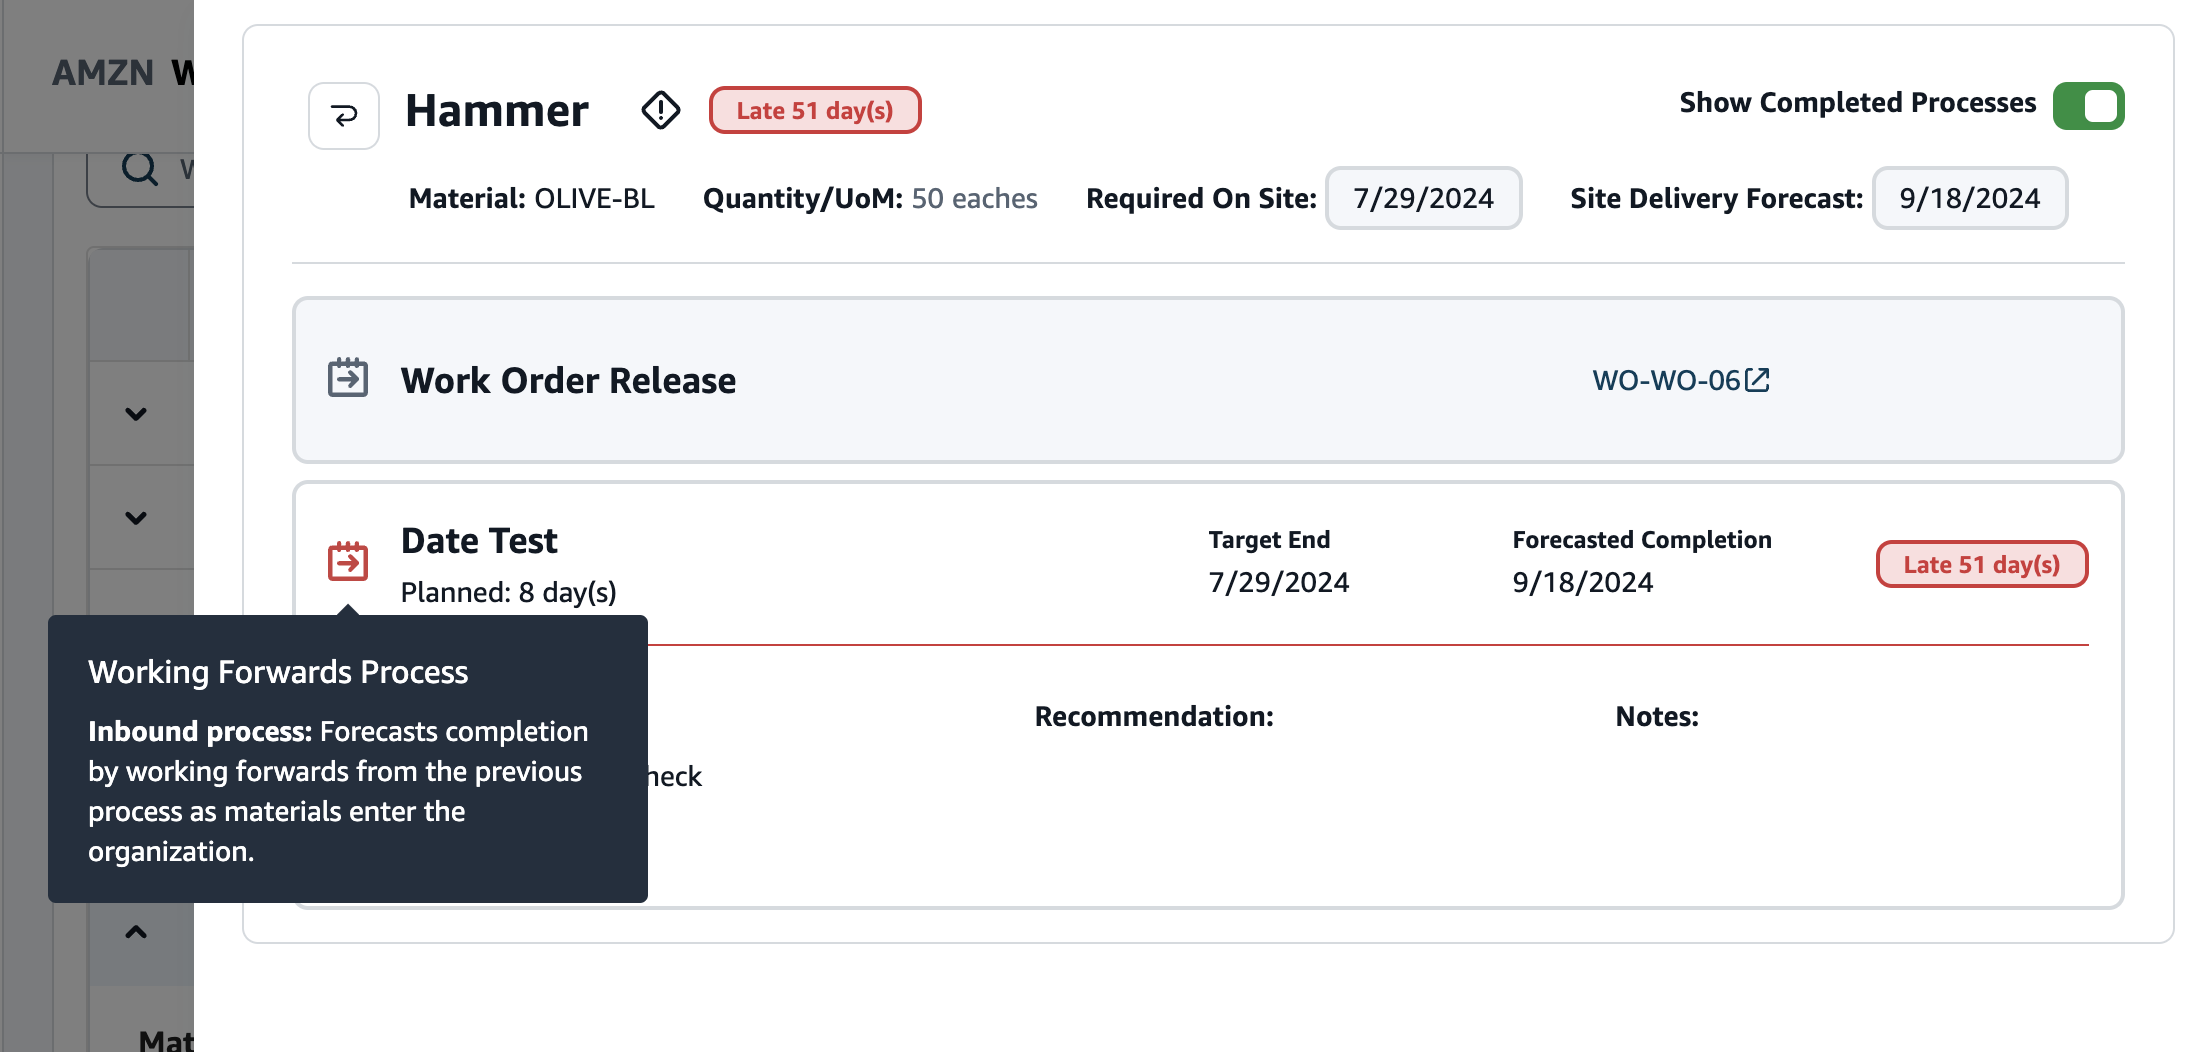Click the Required On Site date field
Viewport: 2204px width, 1052px height.
[x=1423, y=198]
